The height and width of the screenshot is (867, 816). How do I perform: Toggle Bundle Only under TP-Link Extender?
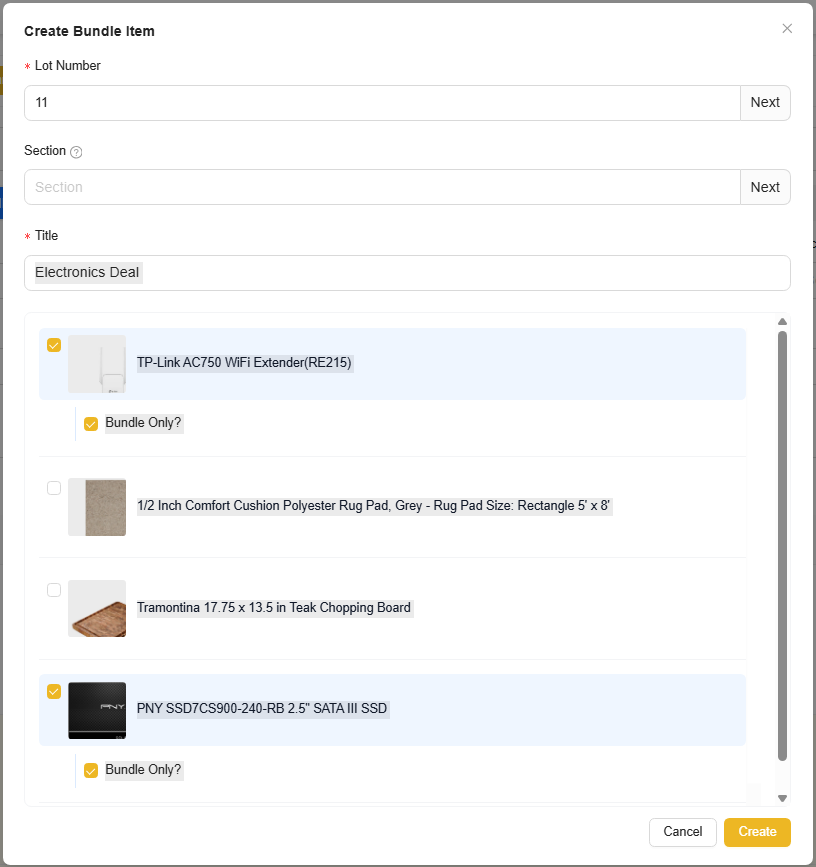[91, 424]
